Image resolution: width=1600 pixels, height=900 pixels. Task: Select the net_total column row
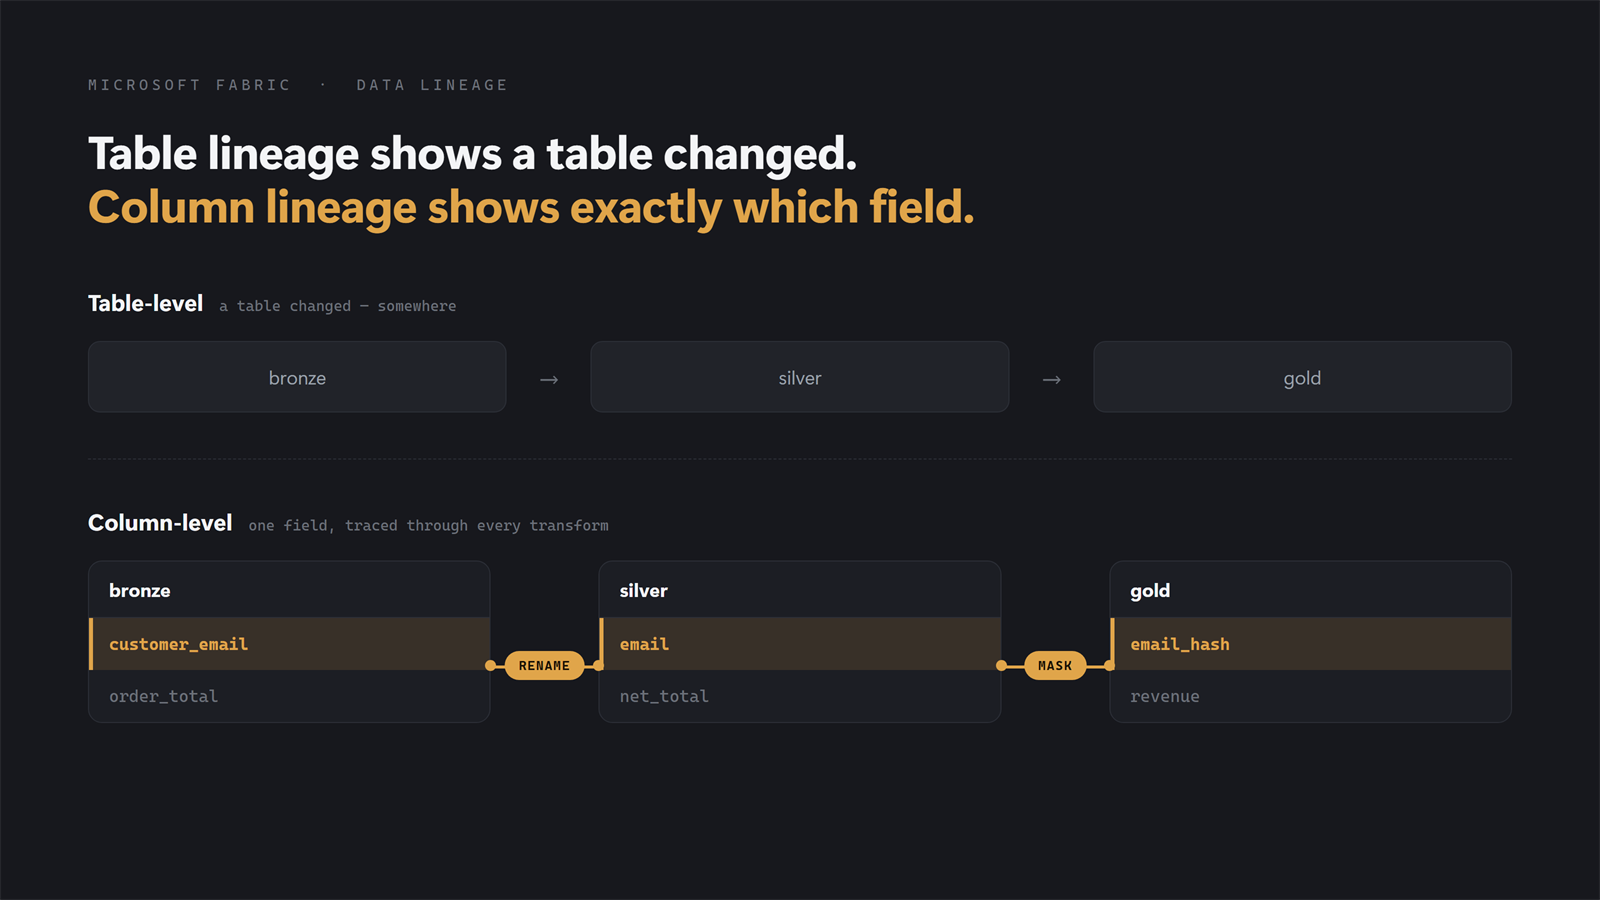tap(800, 696)
